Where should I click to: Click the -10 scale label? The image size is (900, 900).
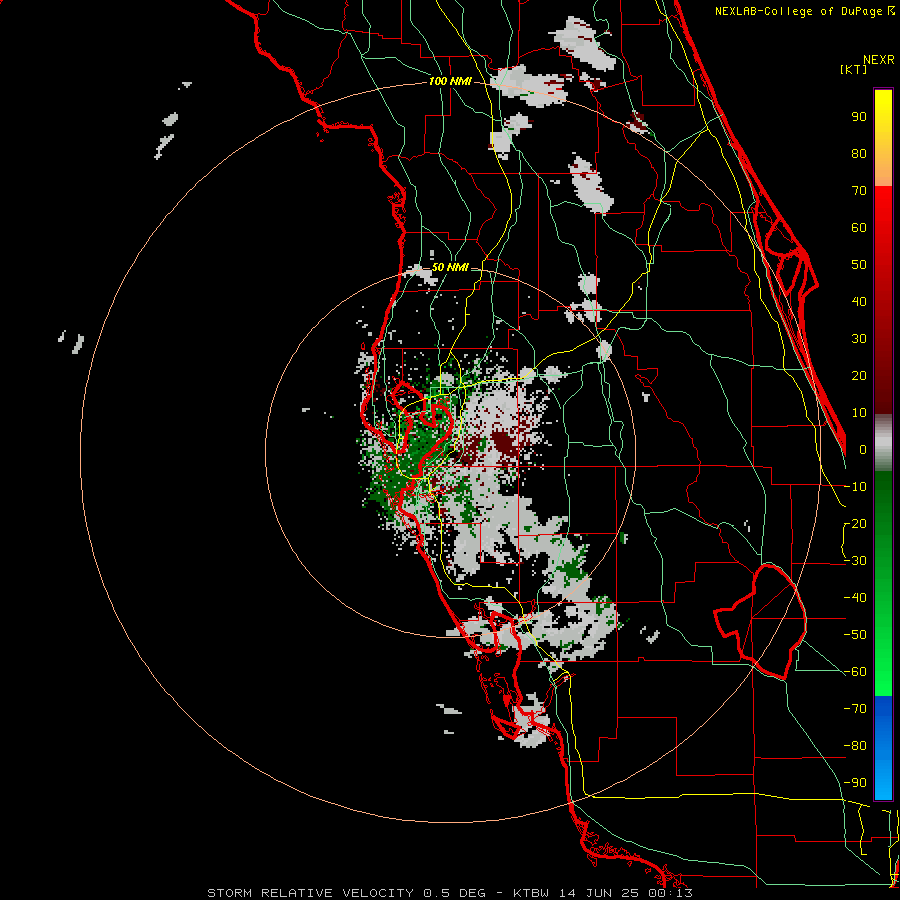(855, 487)
